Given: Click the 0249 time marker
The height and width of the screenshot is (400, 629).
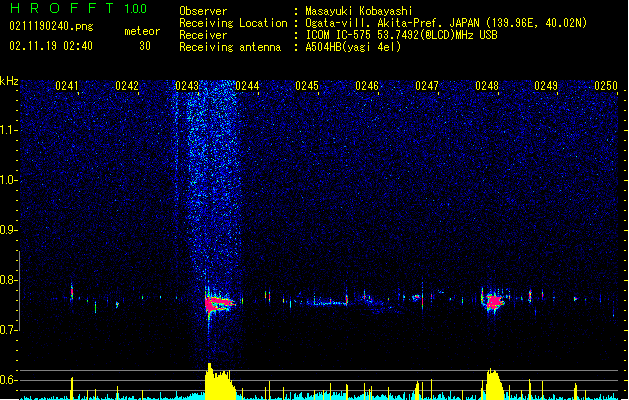Looking at the screenshot, I should [x=546, y=86].
